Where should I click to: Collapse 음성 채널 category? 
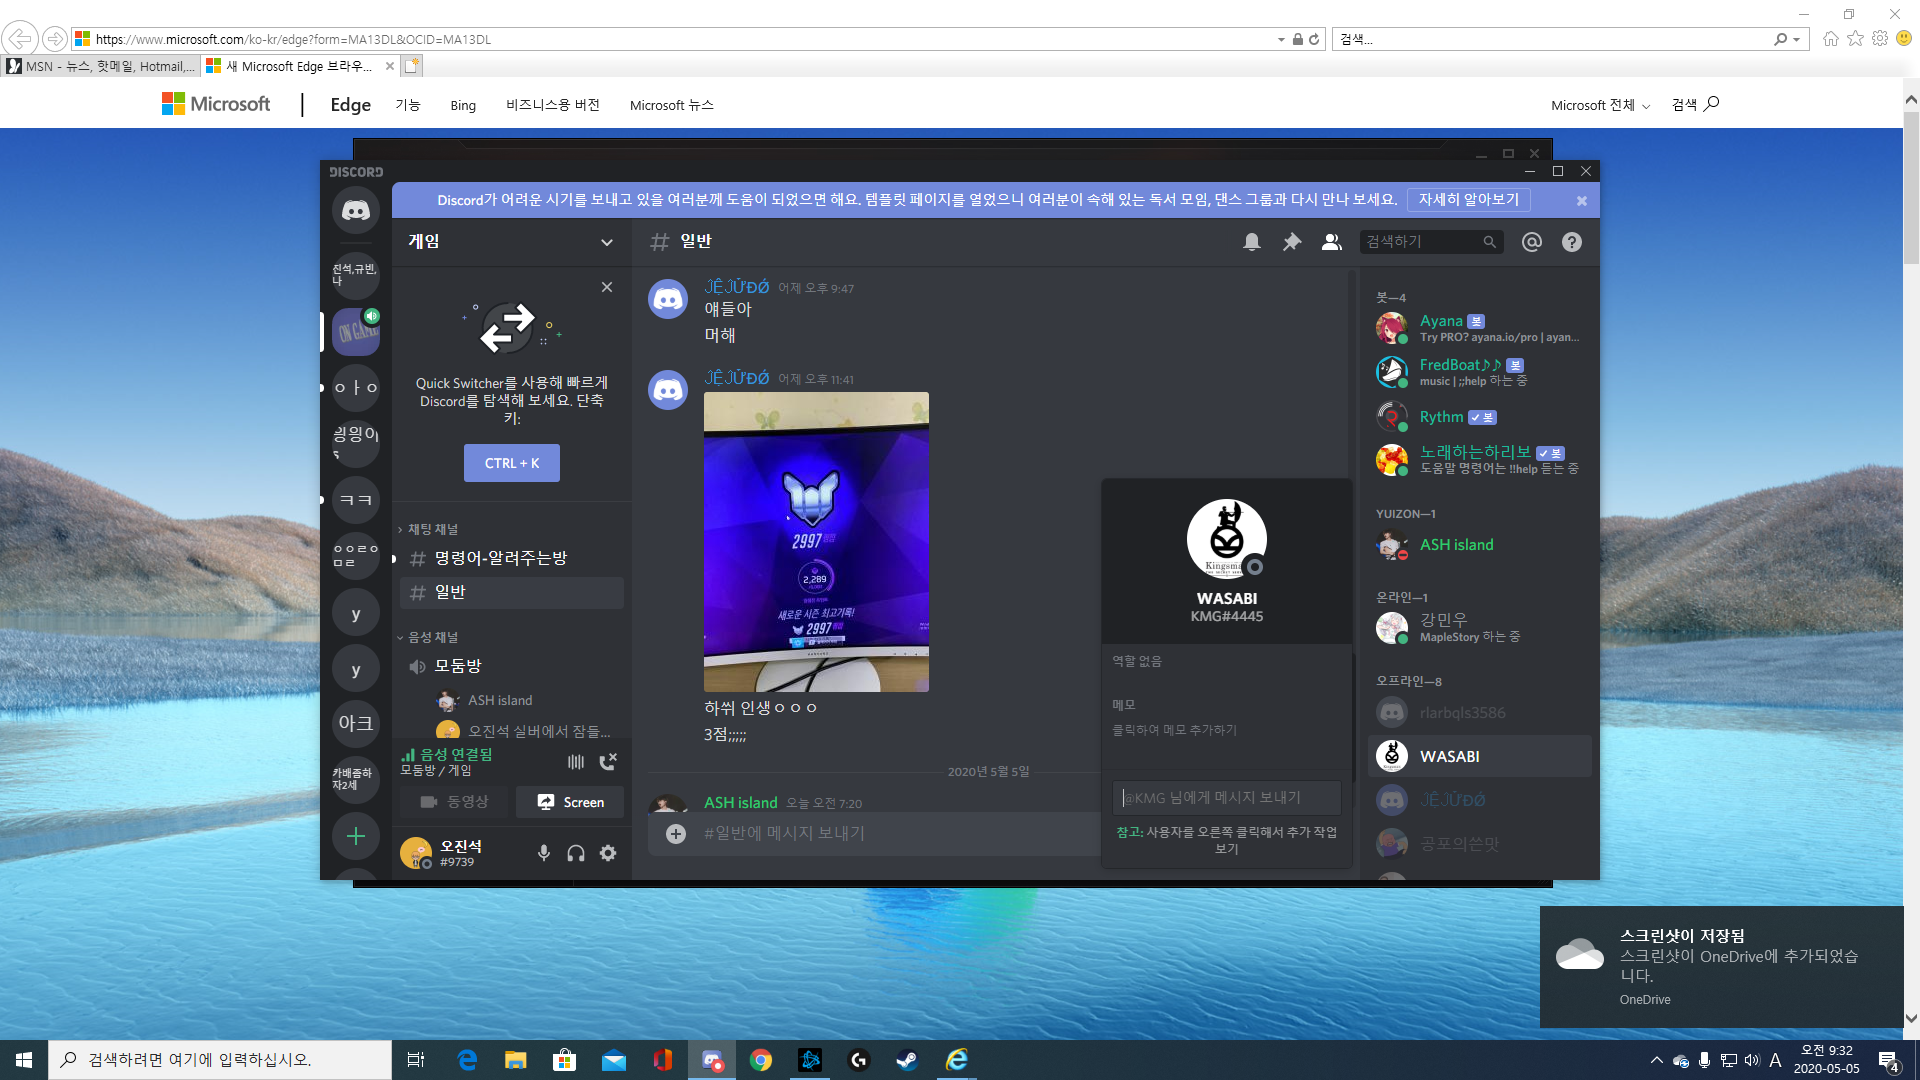click(x=432, y=637)
